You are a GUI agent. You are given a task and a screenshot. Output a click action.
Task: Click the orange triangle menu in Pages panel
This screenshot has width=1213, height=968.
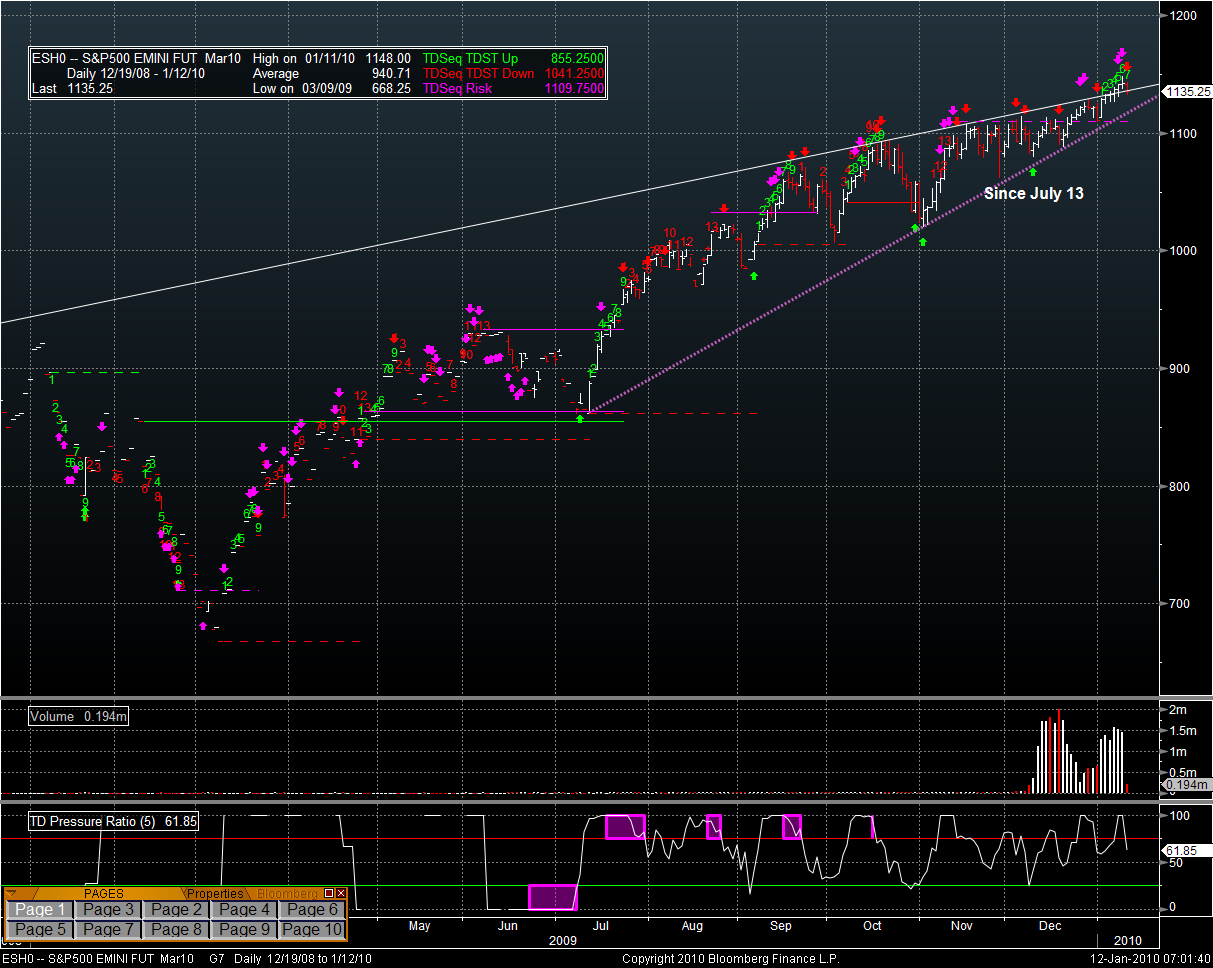coord(11,892)
